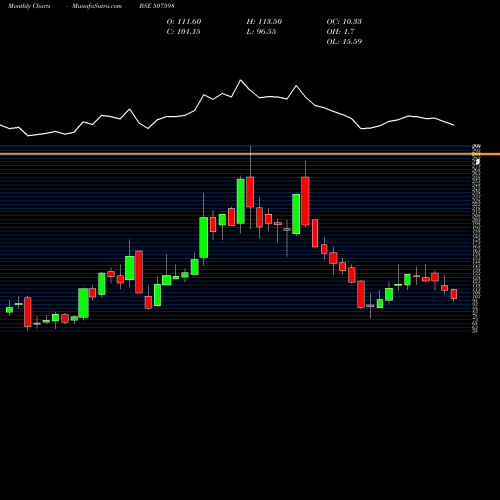Screen dimensions: 500x500
Task: Click the last red candle on the right
Action: (454, 294)
